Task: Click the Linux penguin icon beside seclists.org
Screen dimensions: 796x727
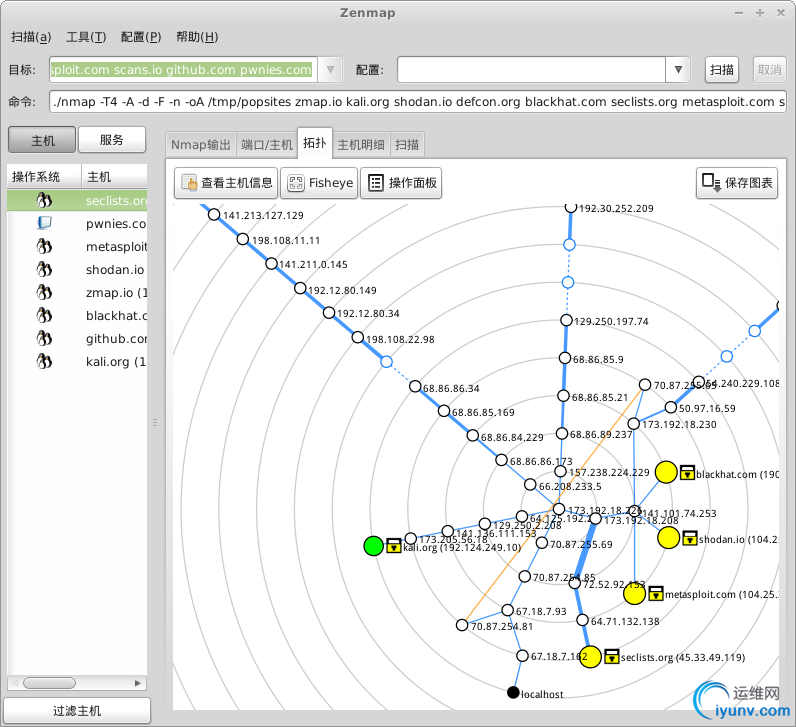Action: tap(44, 201)
